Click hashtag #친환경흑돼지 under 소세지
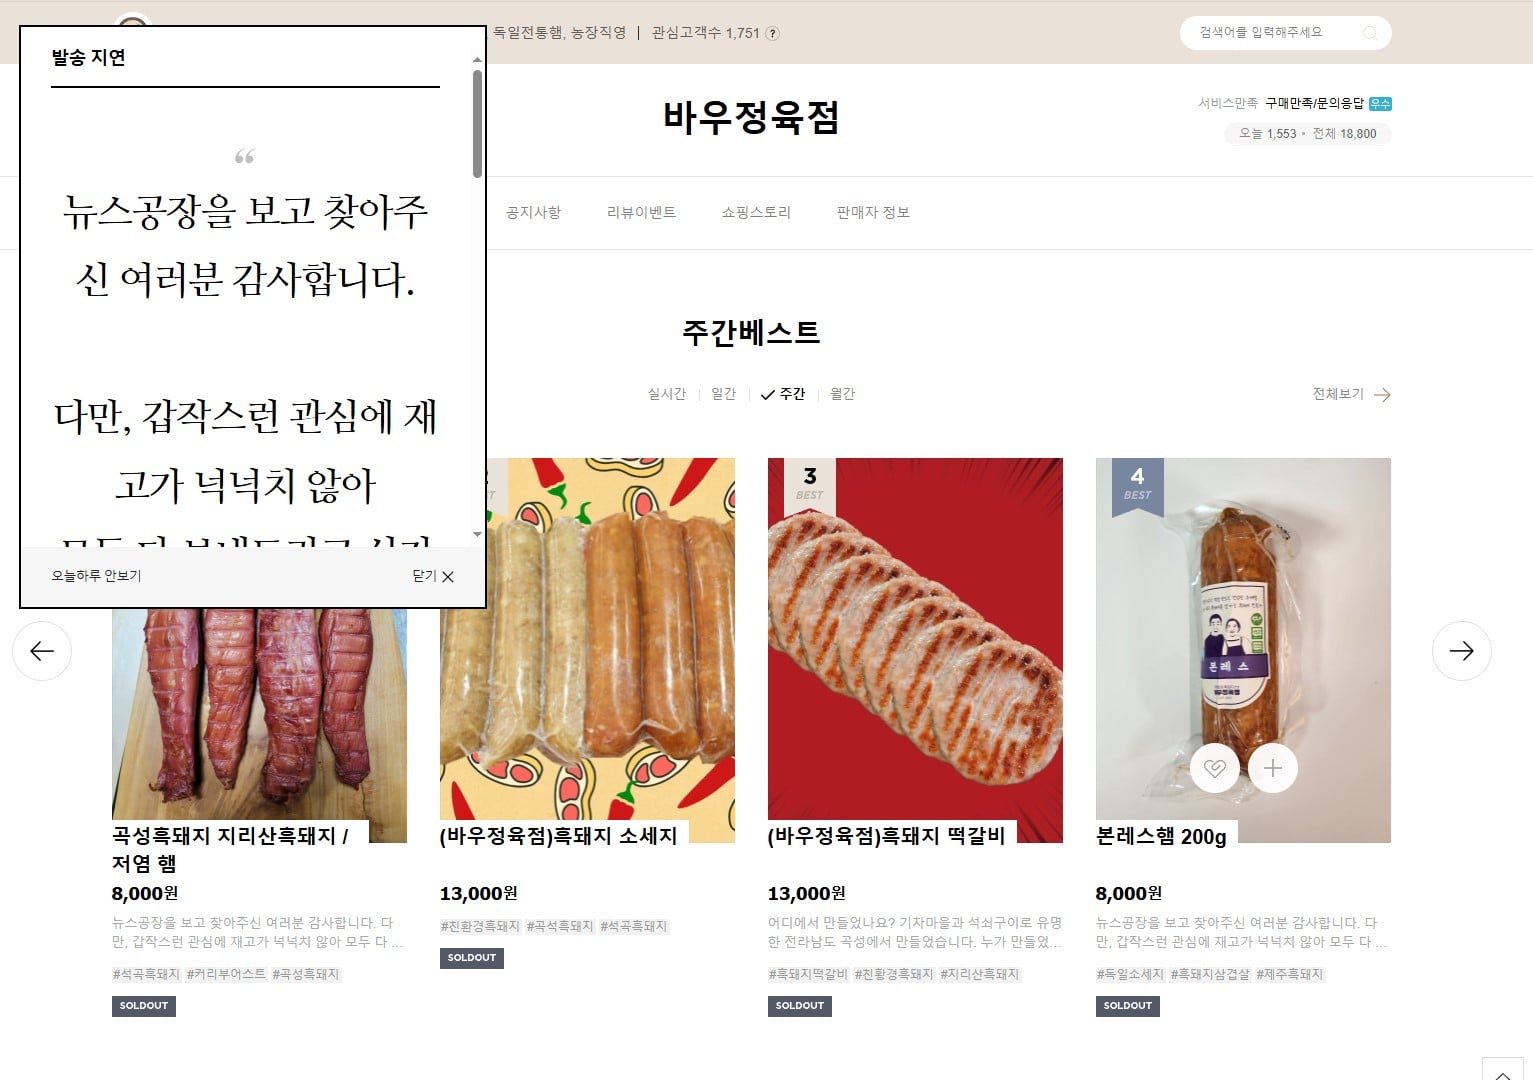 point(480,926)
